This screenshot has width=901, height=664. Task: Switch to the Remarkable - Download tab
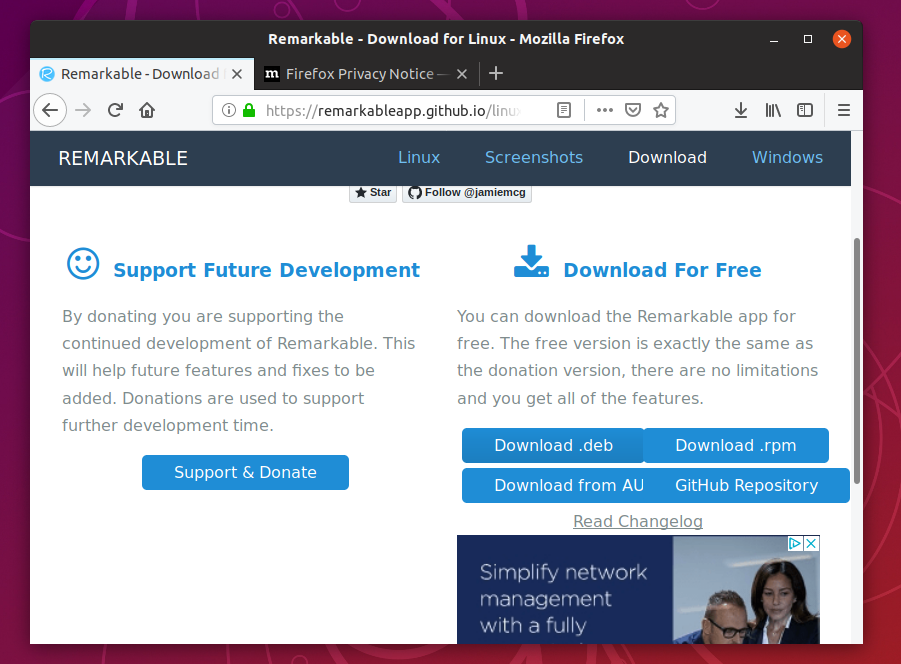141,74
